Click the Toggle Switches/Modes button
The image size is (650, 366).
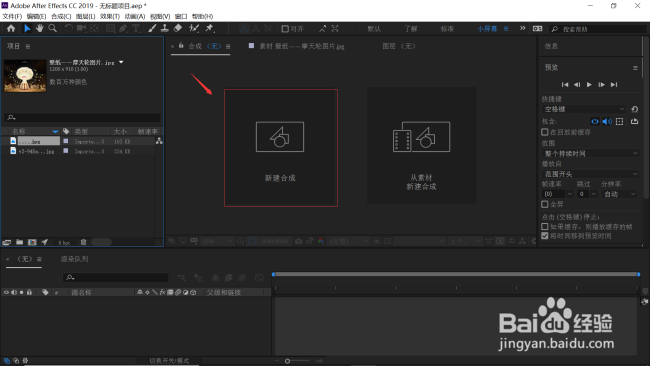coord(169,361)
